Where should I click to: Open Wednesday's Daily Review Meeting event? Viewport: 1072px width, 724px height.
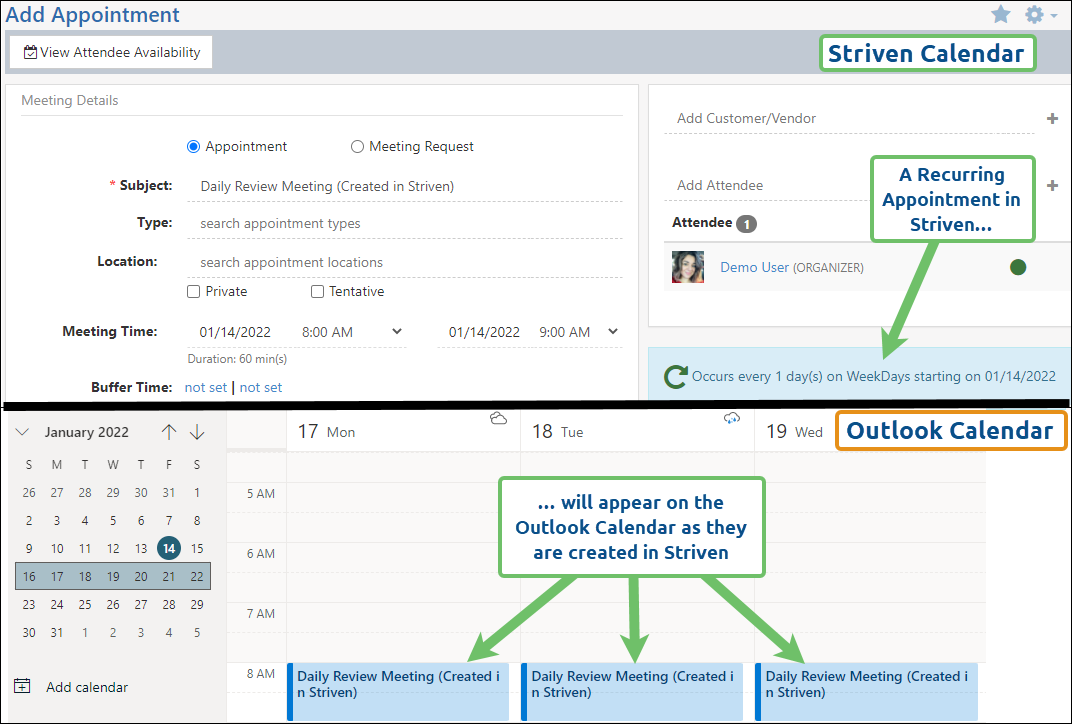(866, 691)
